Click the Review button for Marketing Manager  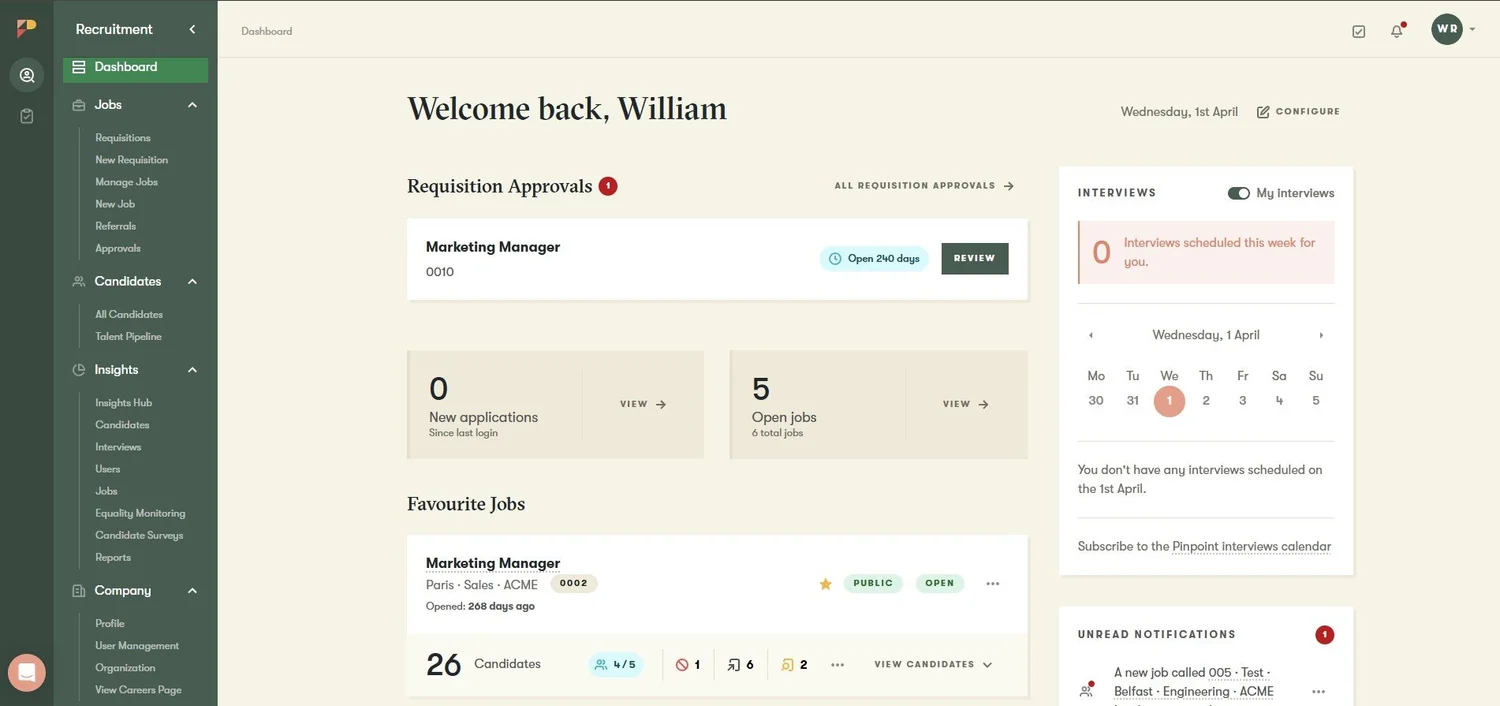pyautogui.click(x=975, y=259)
